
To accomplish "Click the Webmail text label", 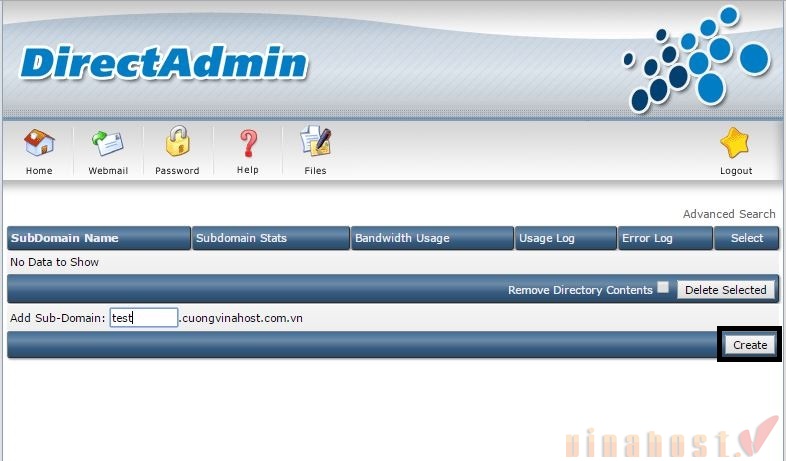I will coord(108,170).
